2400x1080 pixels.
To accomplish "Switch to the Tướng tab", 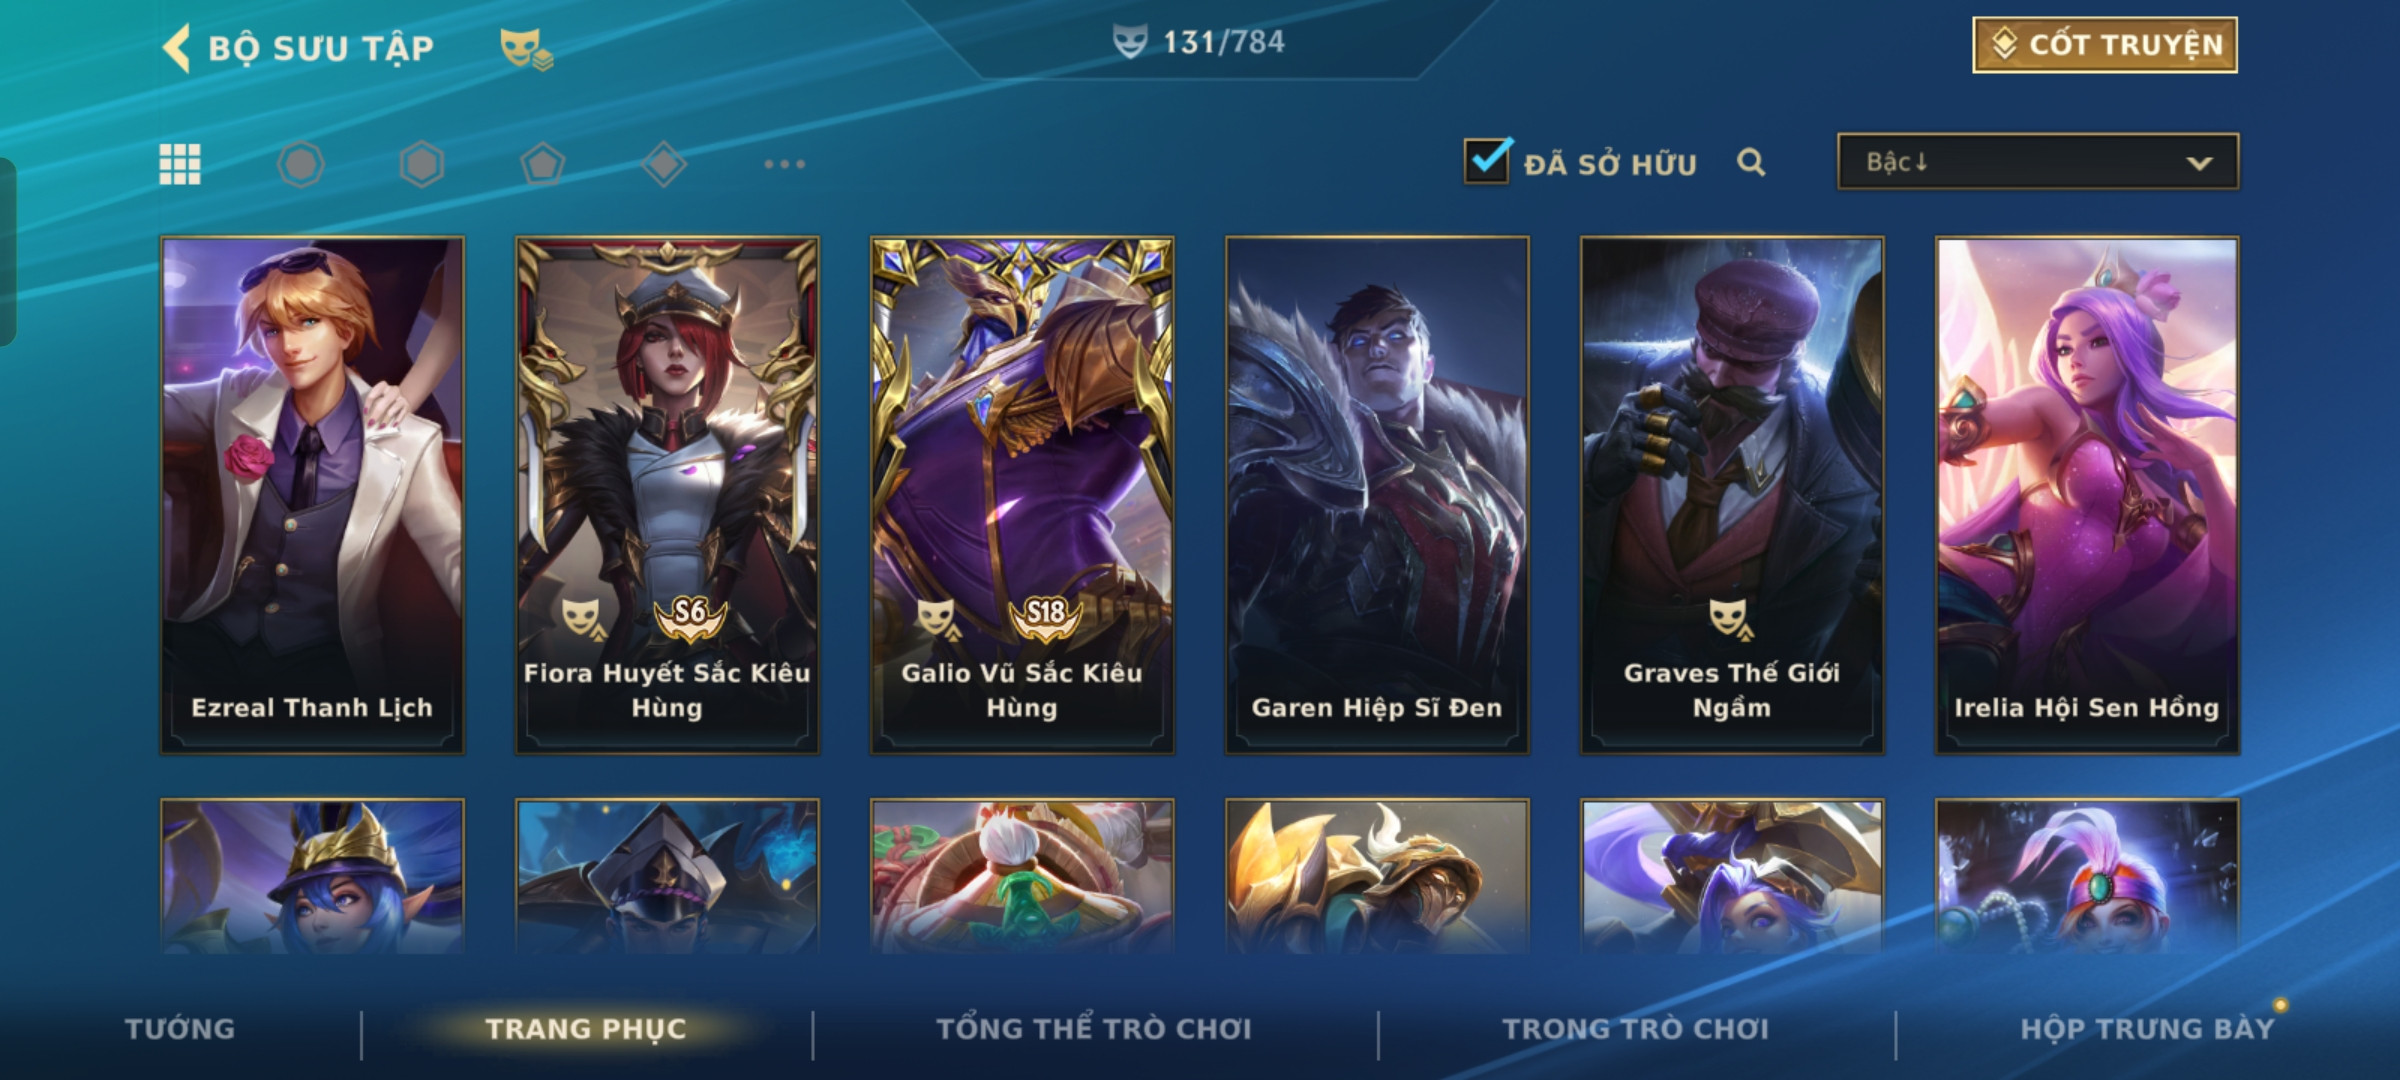I will [180, 1029].
